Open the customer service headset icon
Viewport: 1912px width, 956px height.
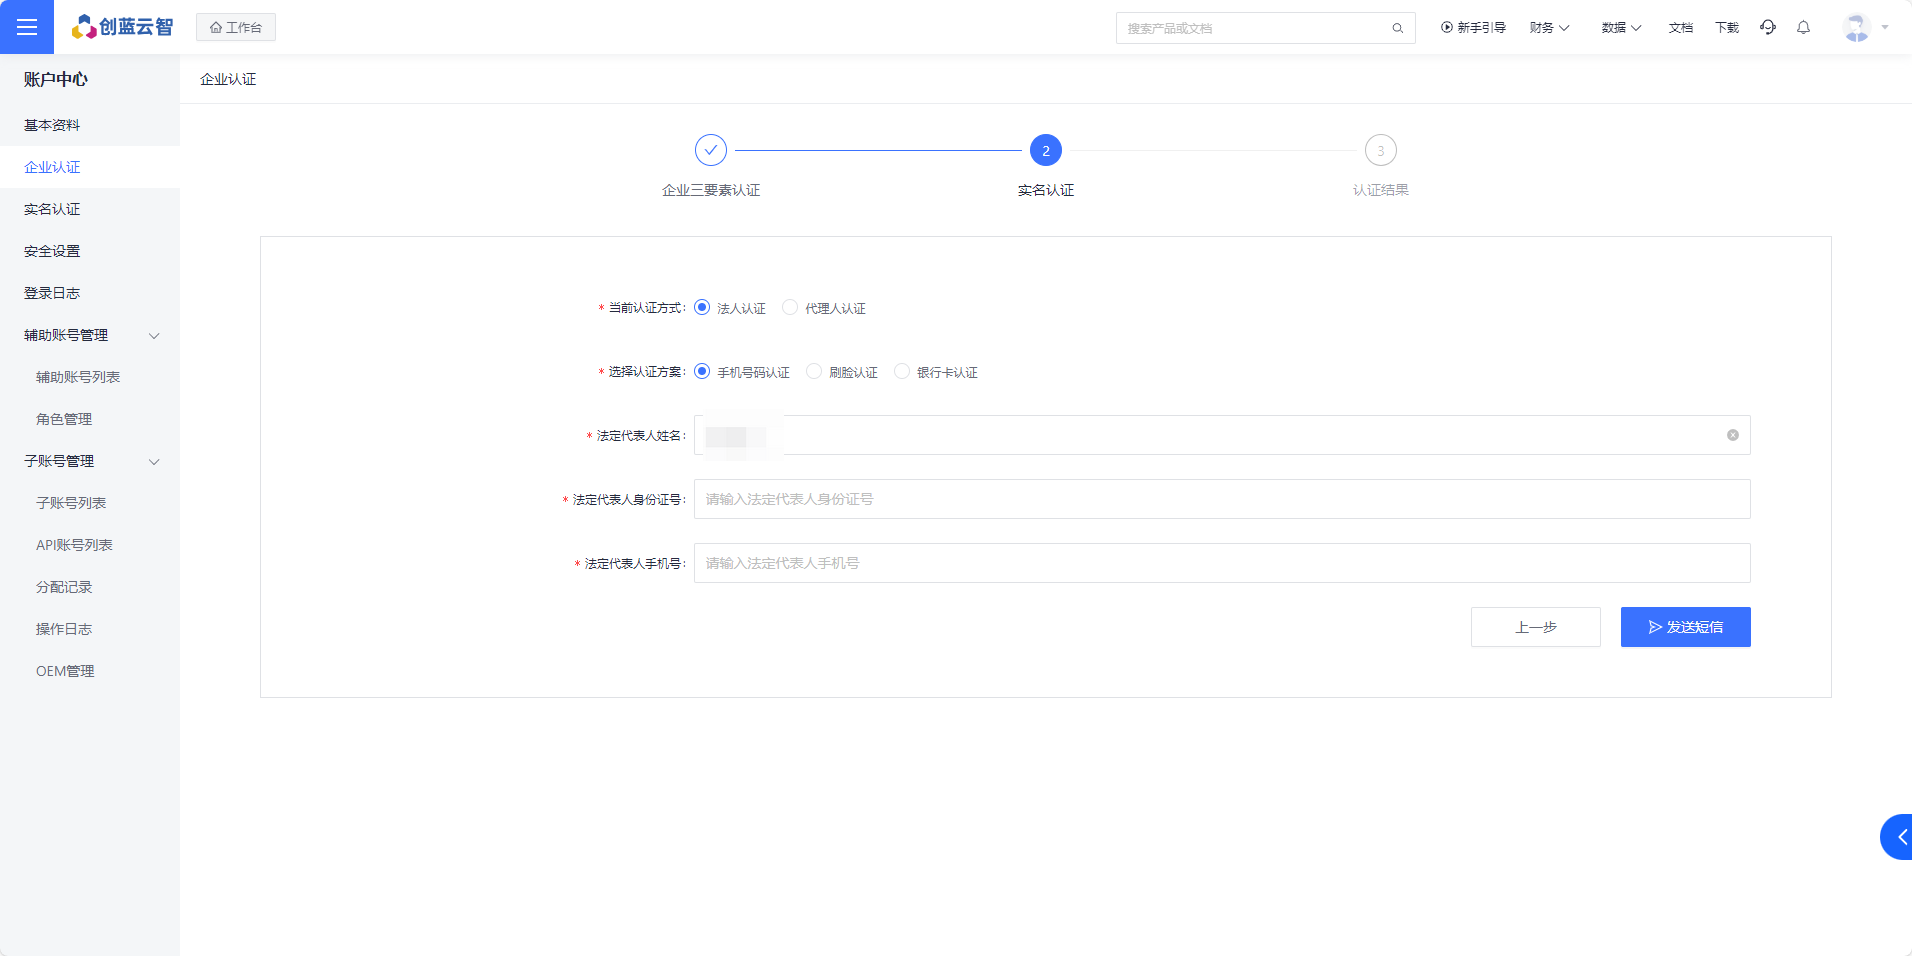(x=1768, y=27)
